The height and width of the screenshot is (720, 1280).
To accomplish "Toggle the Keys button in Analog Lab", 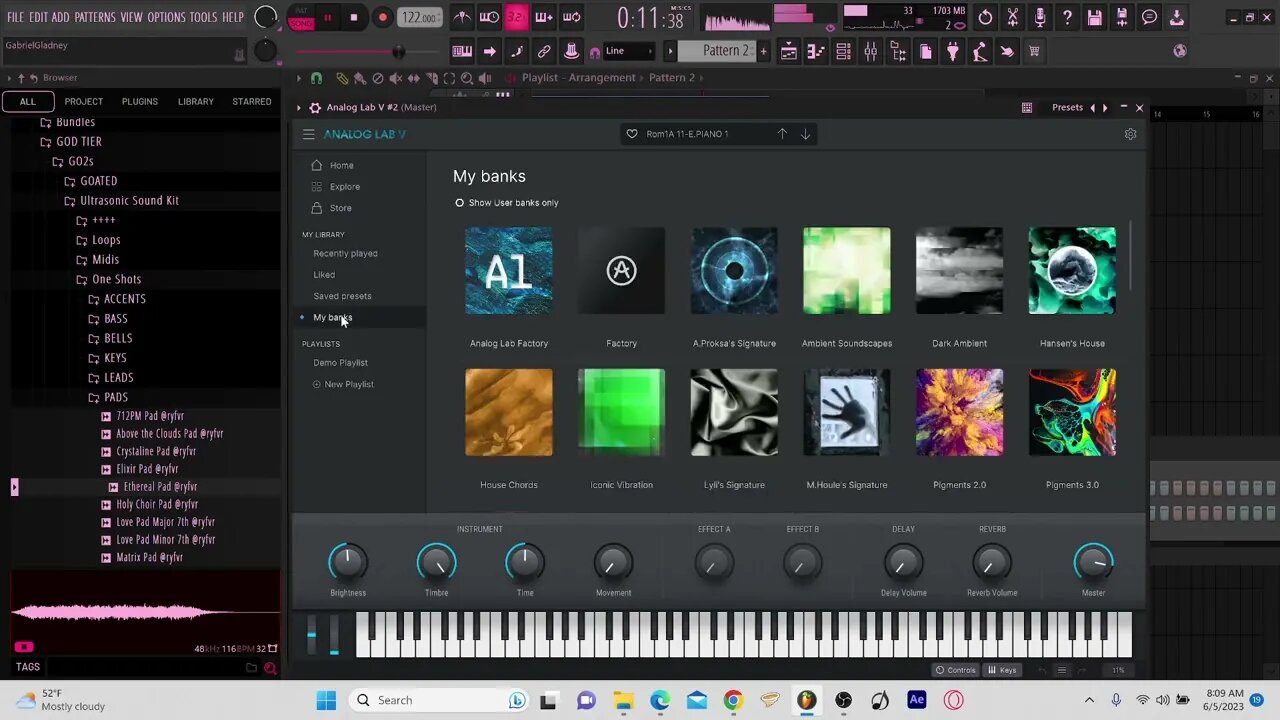I will [1002, 670].
